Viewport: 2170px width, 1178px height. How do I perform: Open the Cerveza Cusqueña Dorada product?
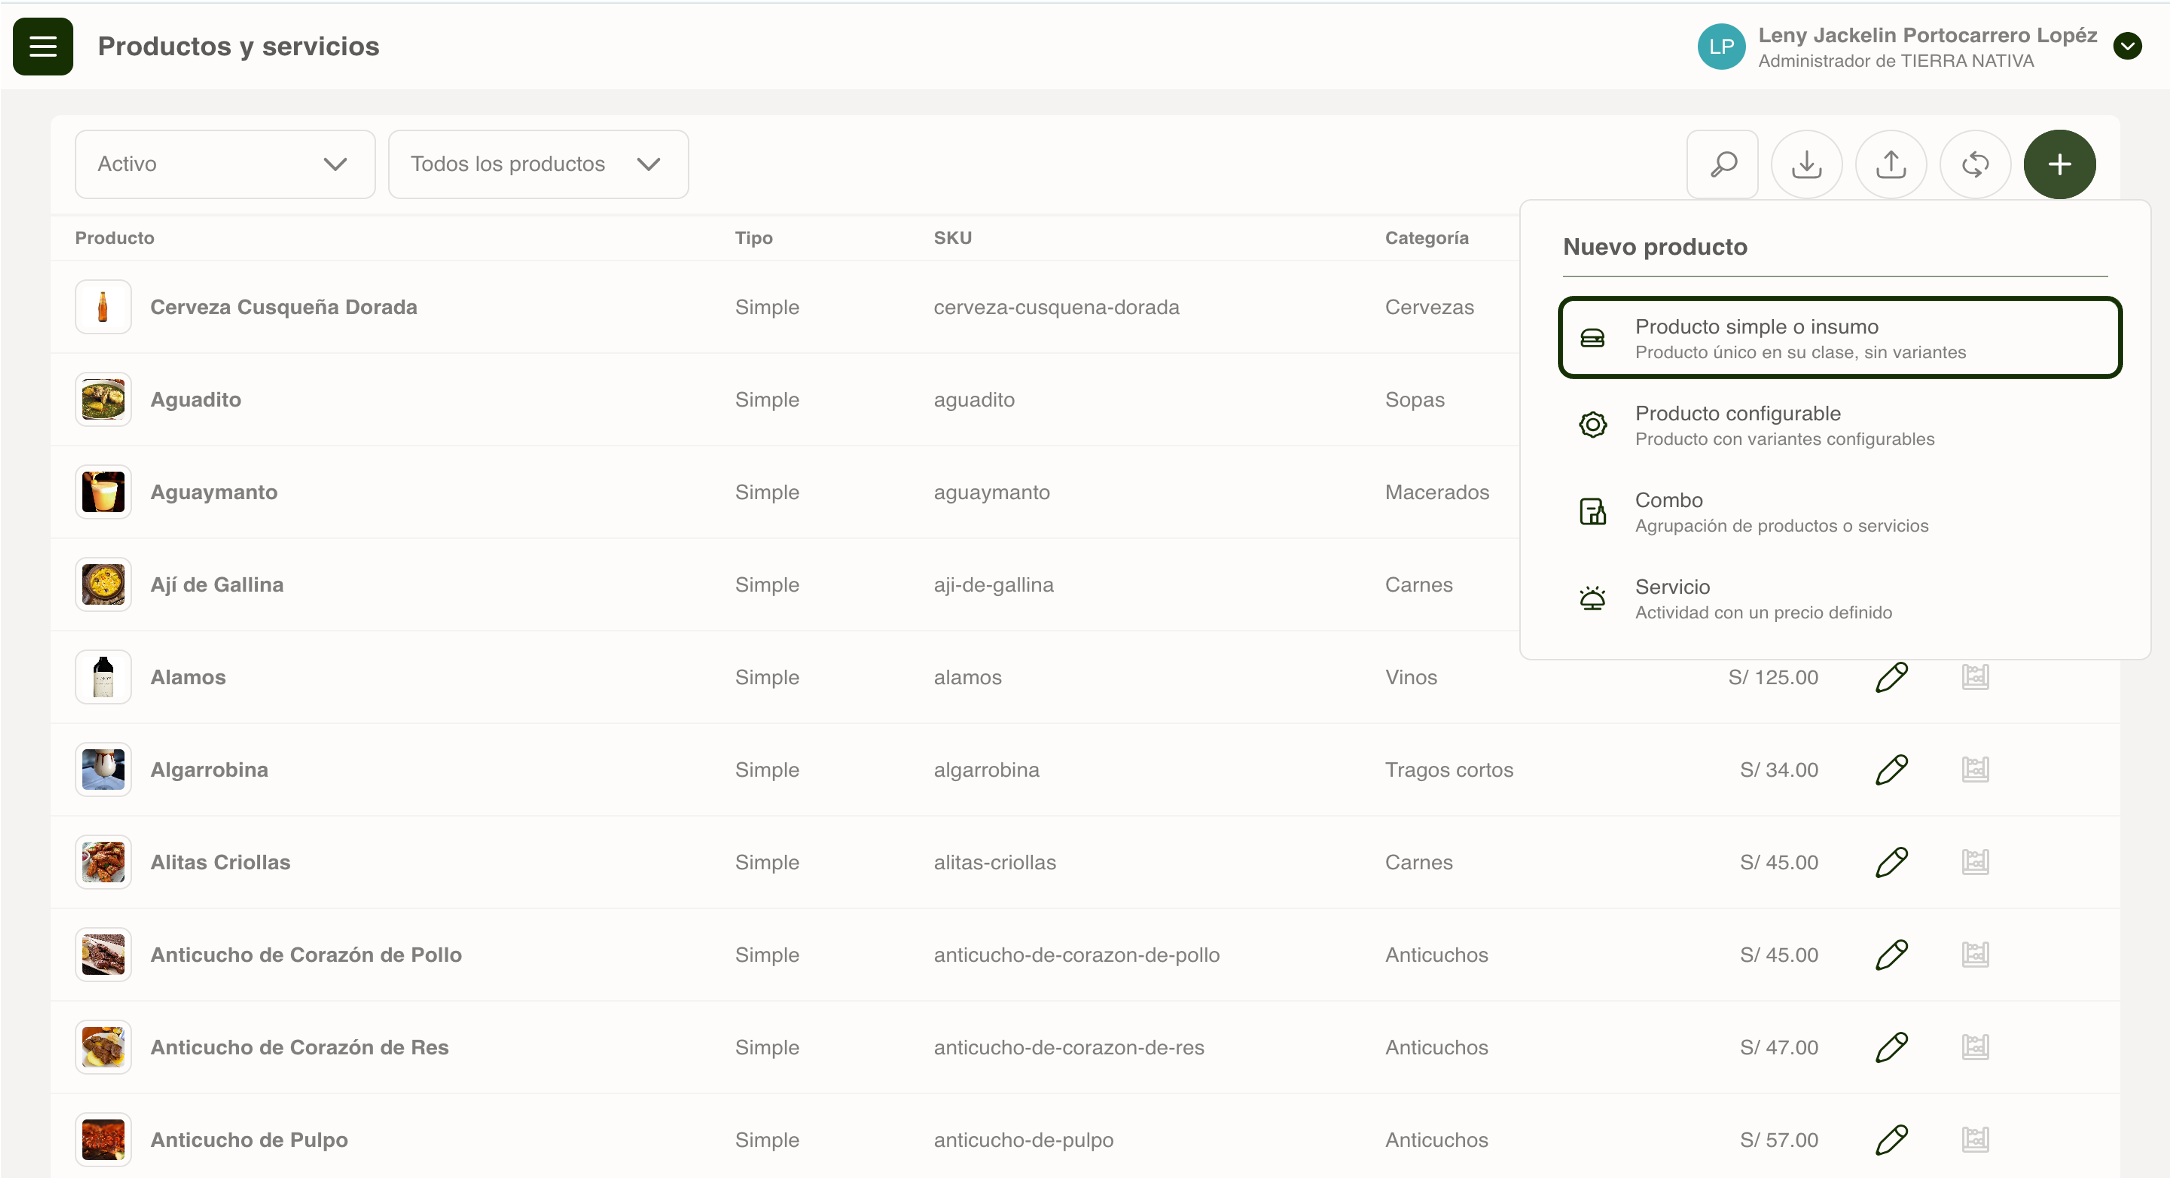[283, 307]
